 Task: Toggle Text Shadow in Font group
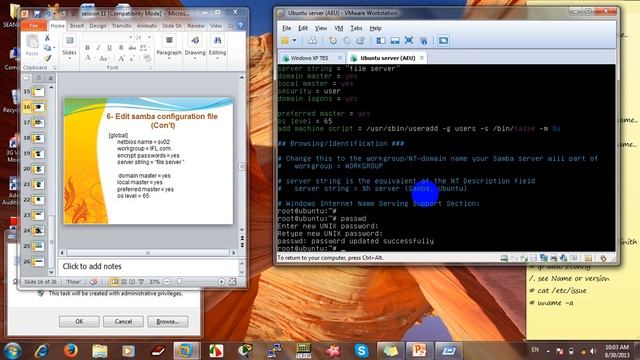120,48
